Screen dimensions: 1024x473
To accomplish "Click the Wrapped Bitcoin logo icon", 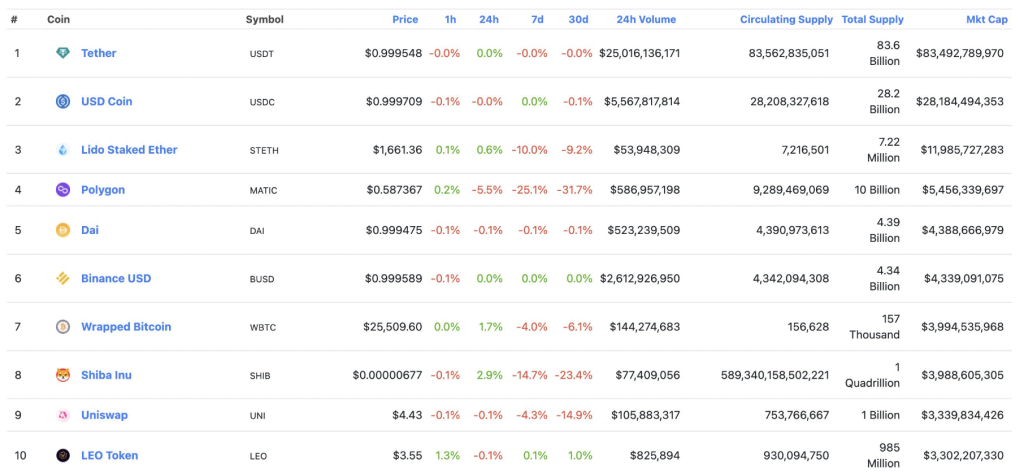I will tap(63, 327).
